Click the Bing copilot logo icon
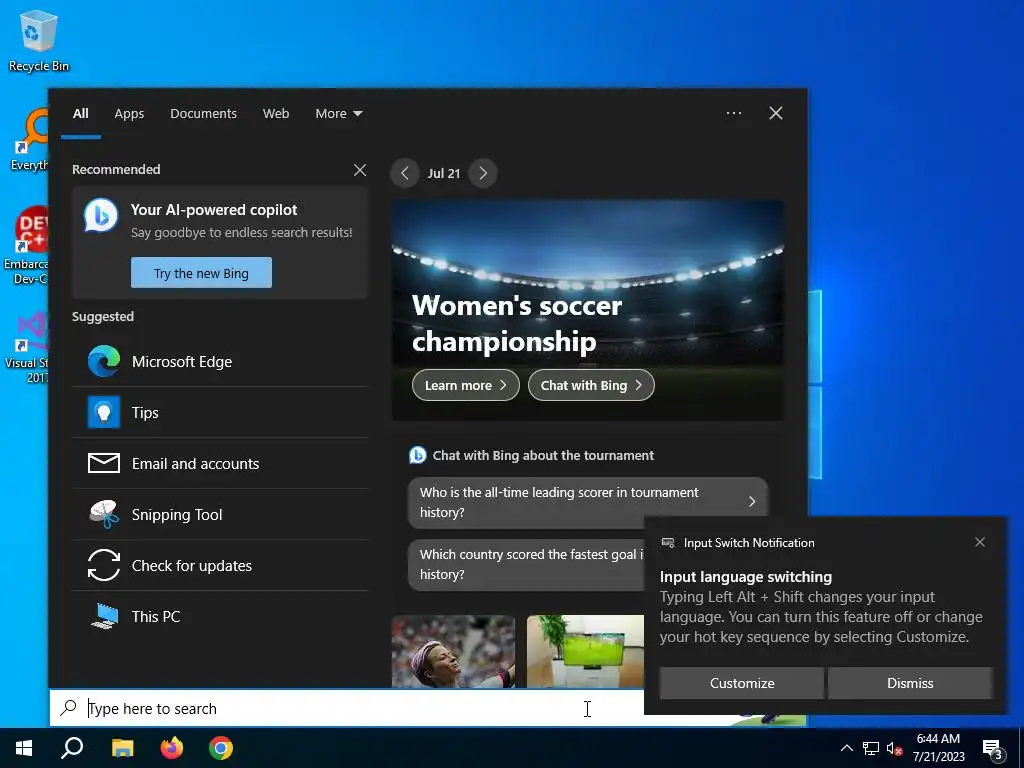 click(x=101, y=215)
